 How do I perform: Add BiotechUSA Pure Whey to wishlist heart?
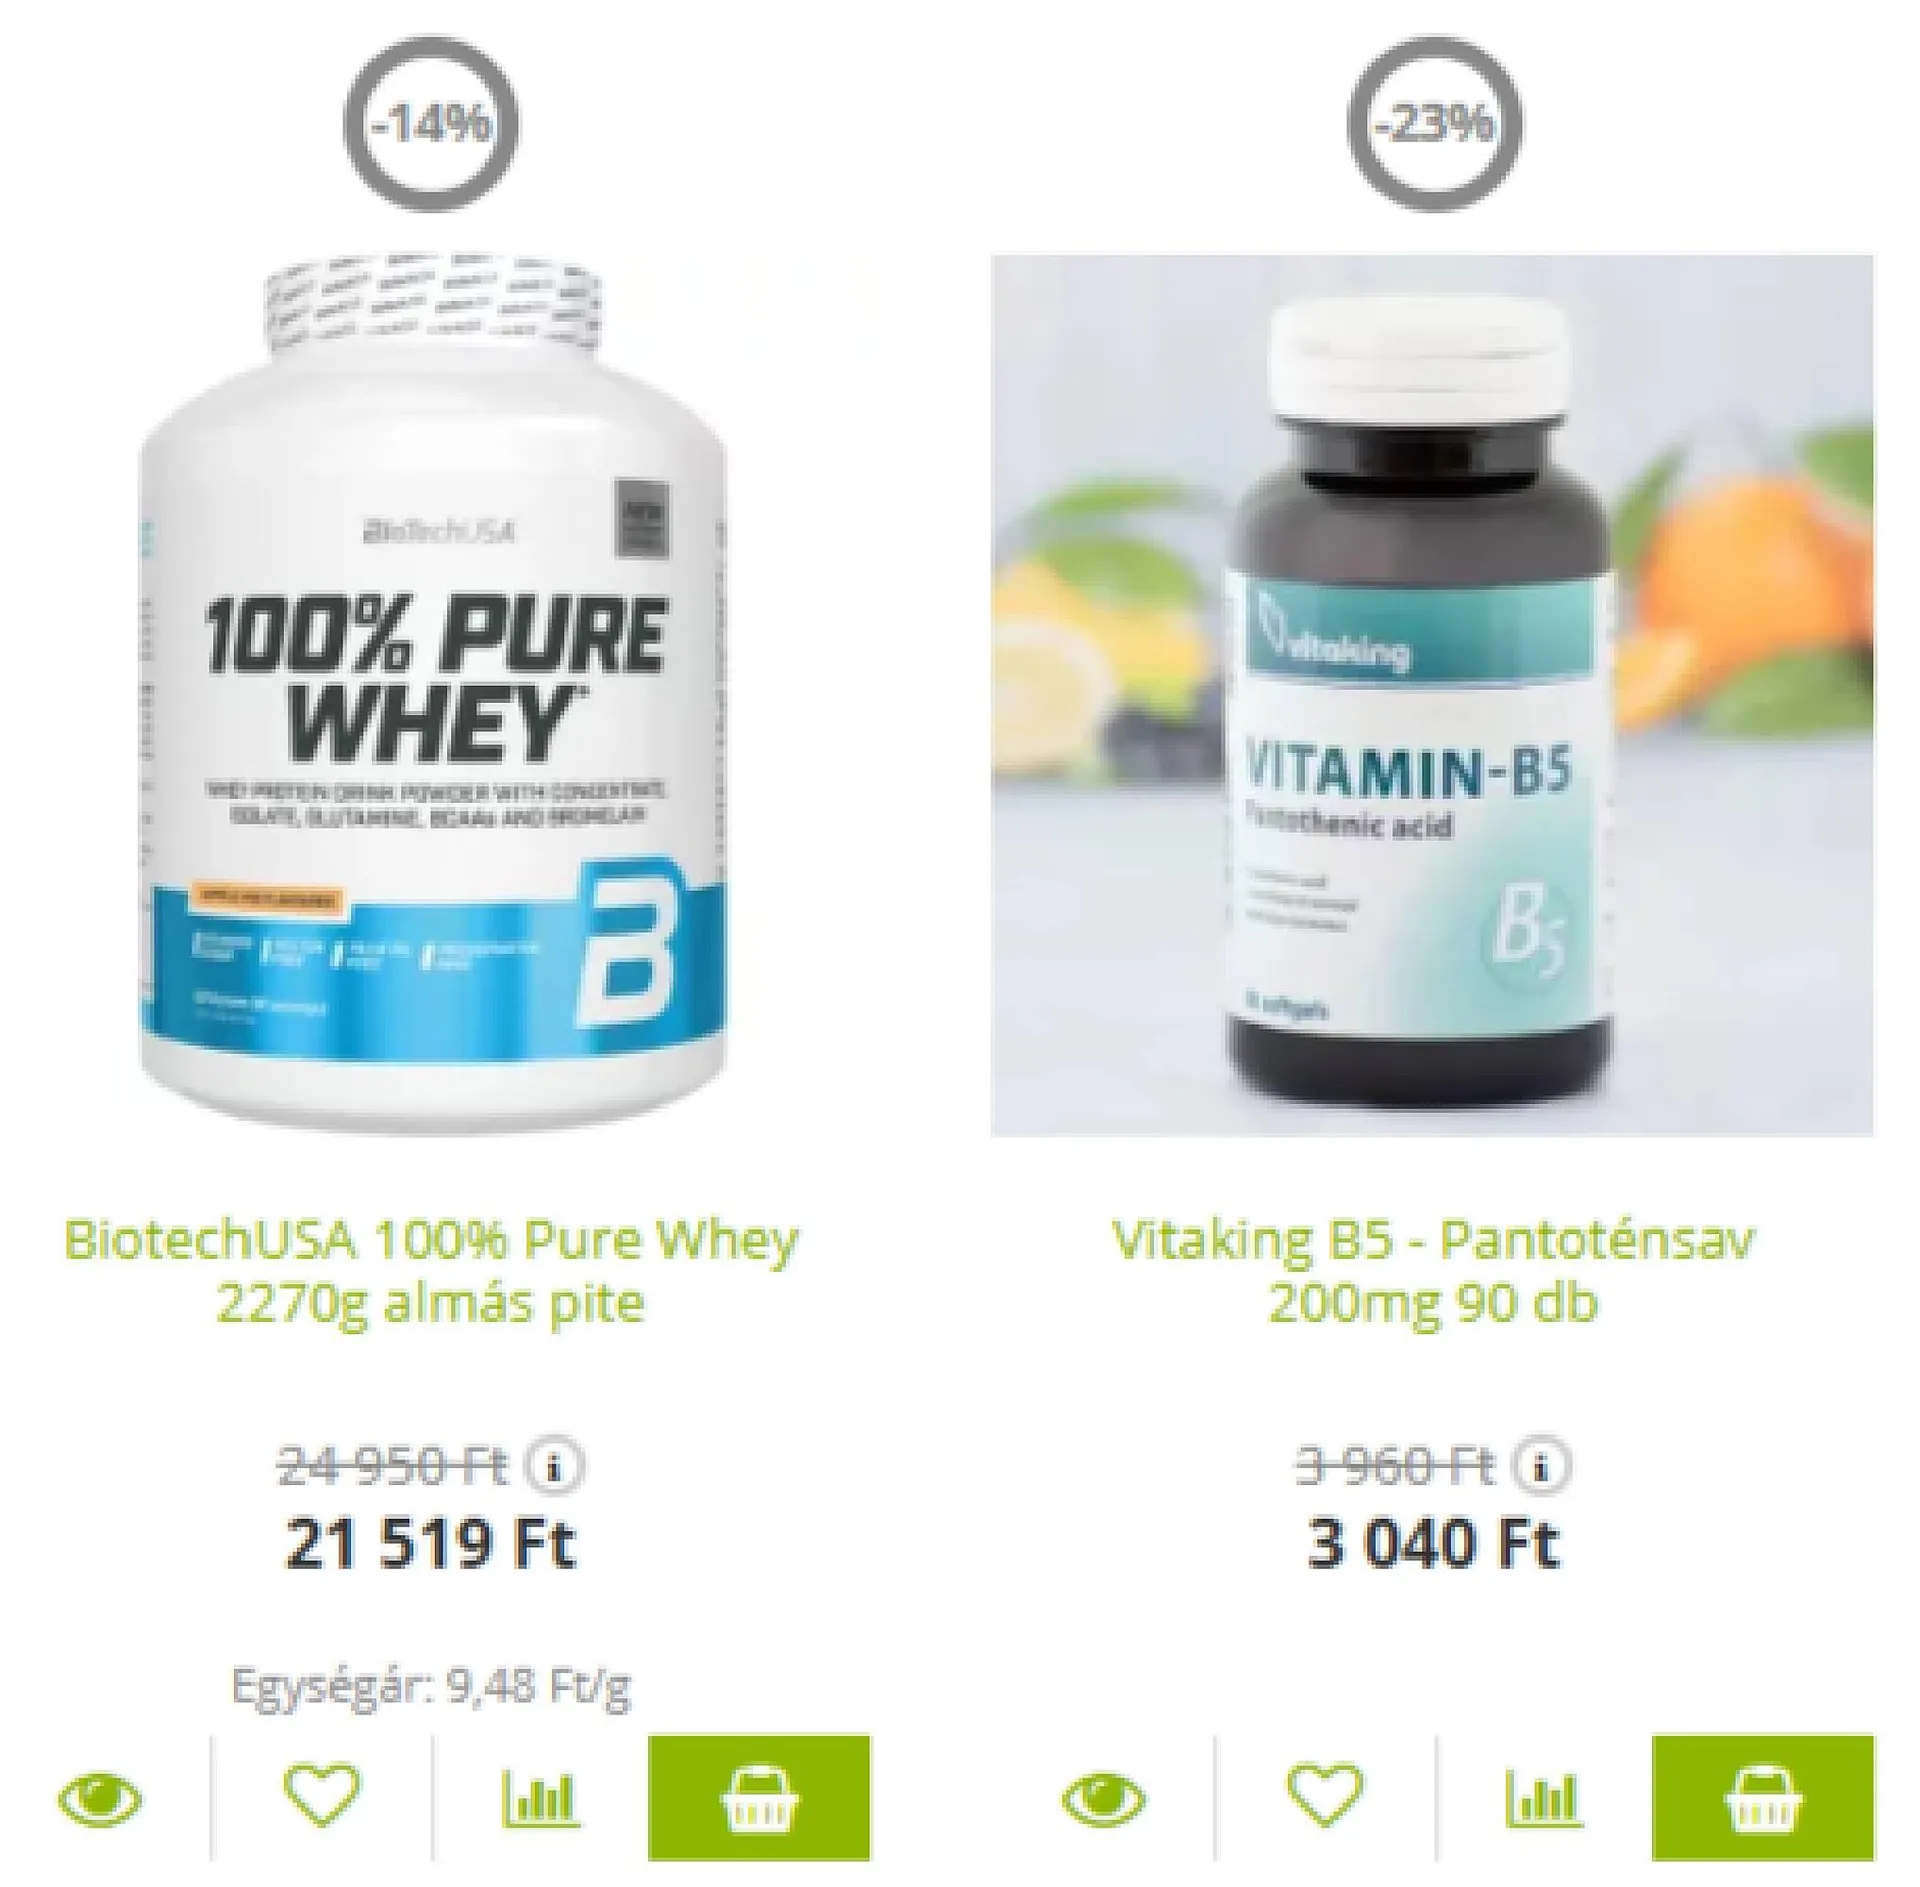pos(321,1794)
